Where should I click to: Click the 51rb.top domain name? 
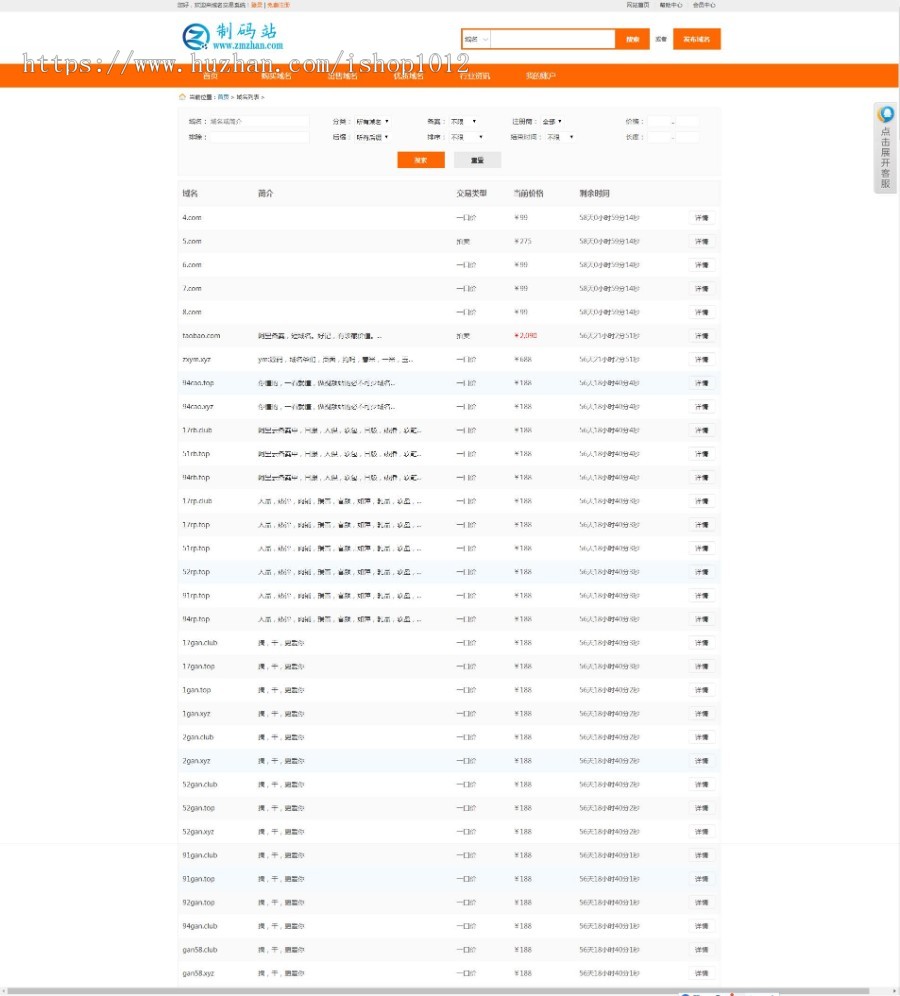196,454
